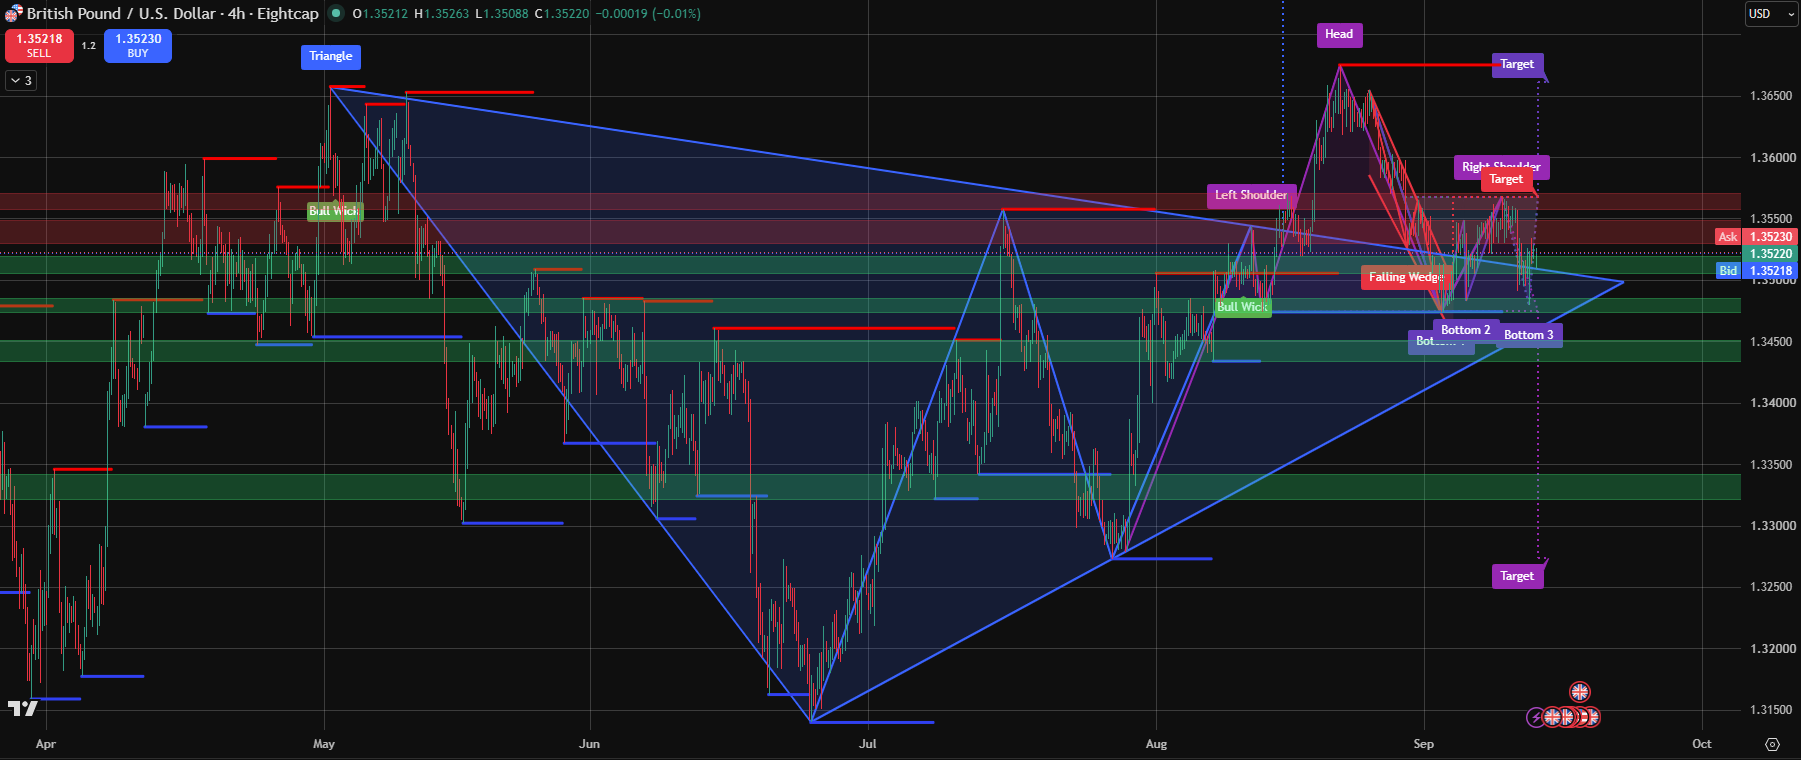Click the British Pound / U.S. Dollar title
1801x760 pixels.
[x=121, y=14]
